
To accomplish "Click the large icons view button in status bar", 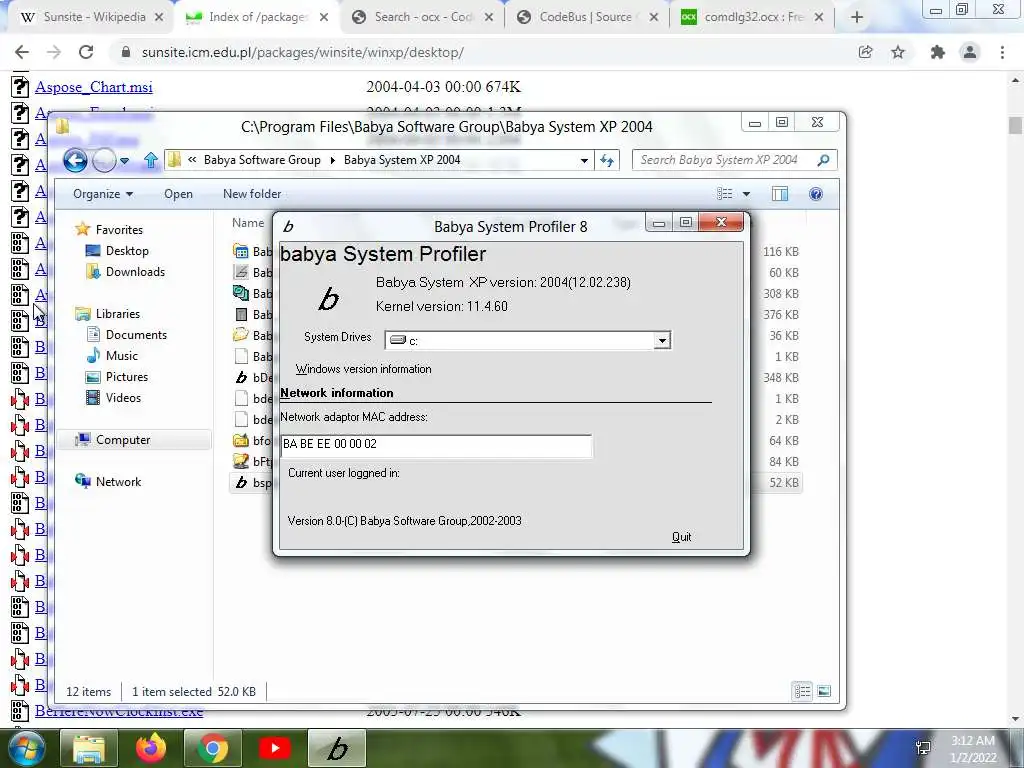I will click(824, 691).
